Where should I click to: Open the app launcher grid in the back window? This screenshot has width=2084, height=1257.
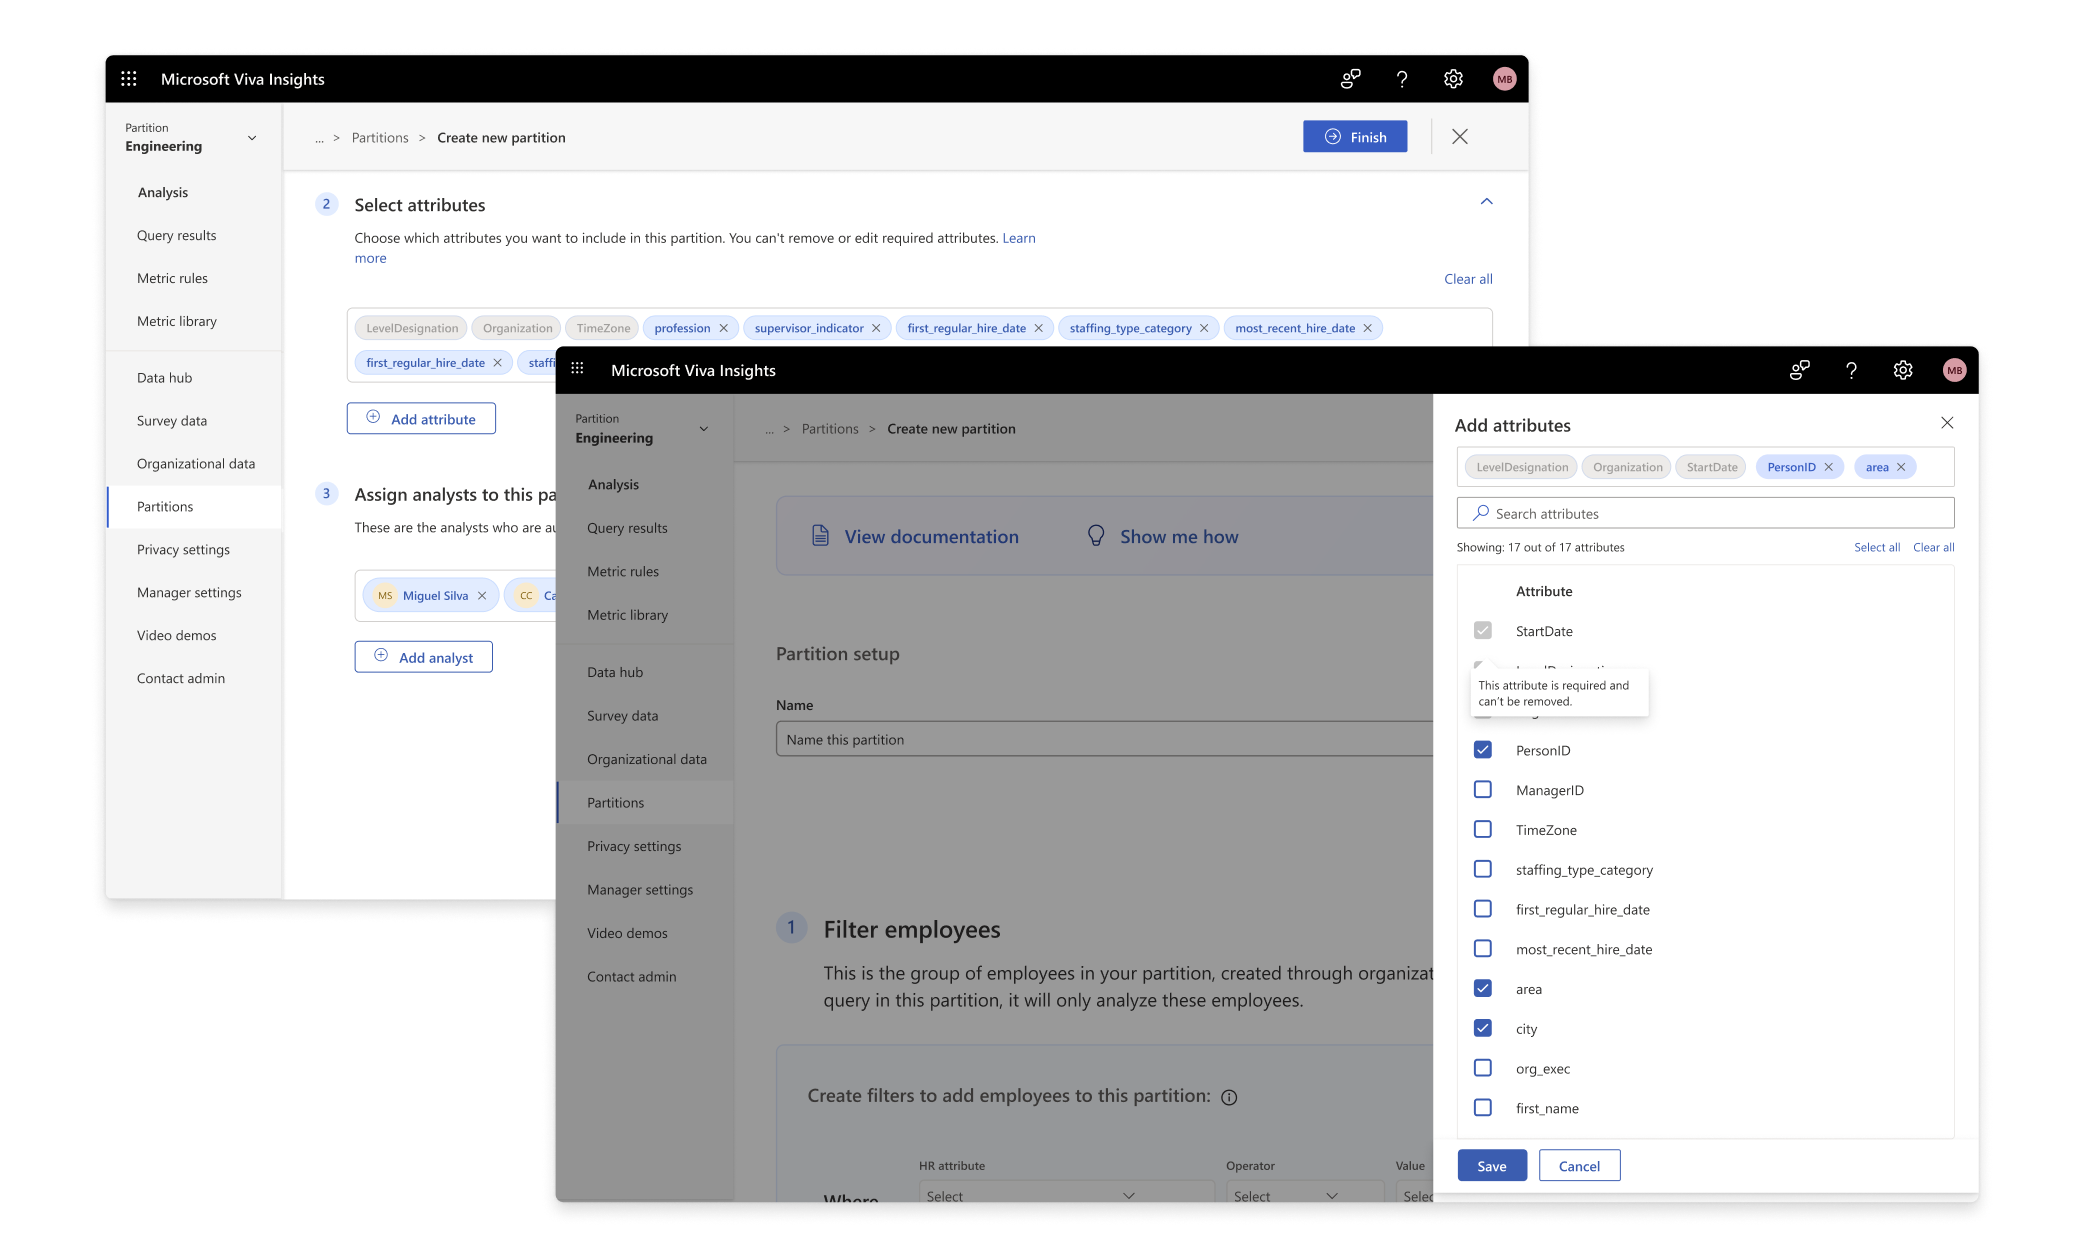pyautogui.click(x=129, y=79)
